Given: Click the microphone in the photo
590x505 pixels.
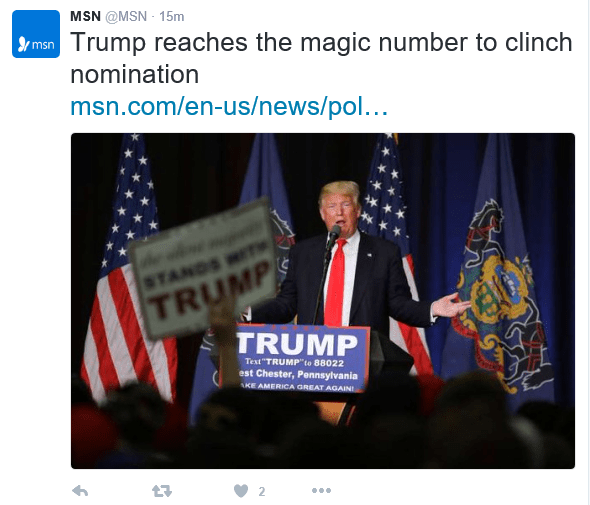Looking at the screenshot, I should click(333, 236).
